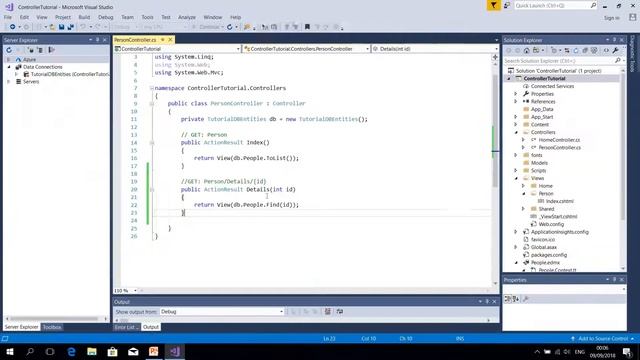
Task: Click View Code icon in Solution Explorer
Action: [606, 50]
